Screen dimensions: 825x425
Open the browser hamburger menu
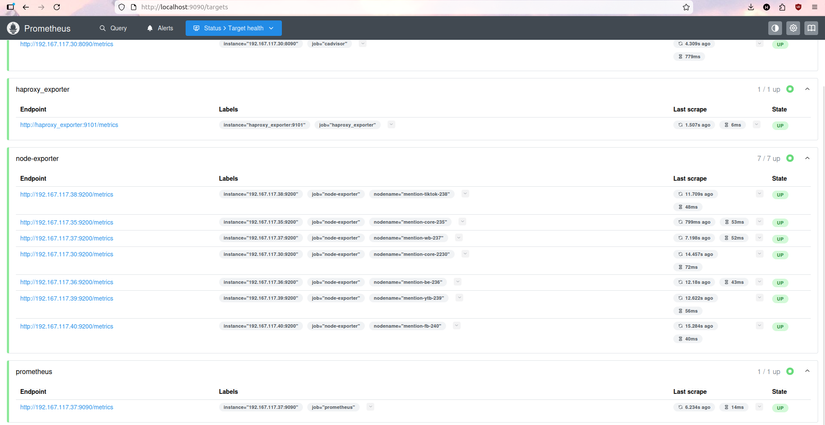tap(814, 7)
